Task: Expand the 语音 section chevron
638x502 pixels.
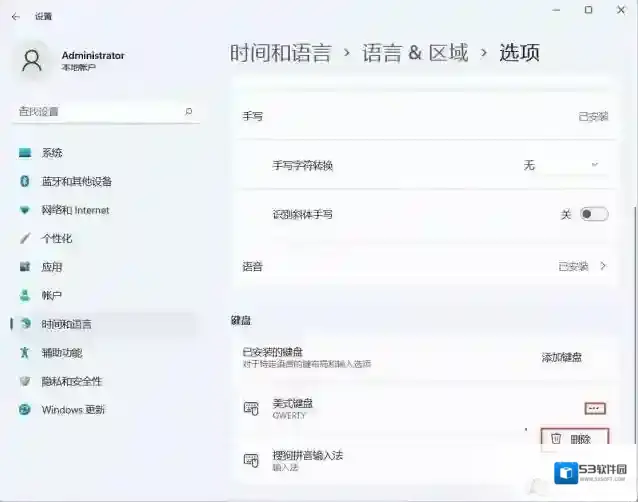Action: point(603,267)
